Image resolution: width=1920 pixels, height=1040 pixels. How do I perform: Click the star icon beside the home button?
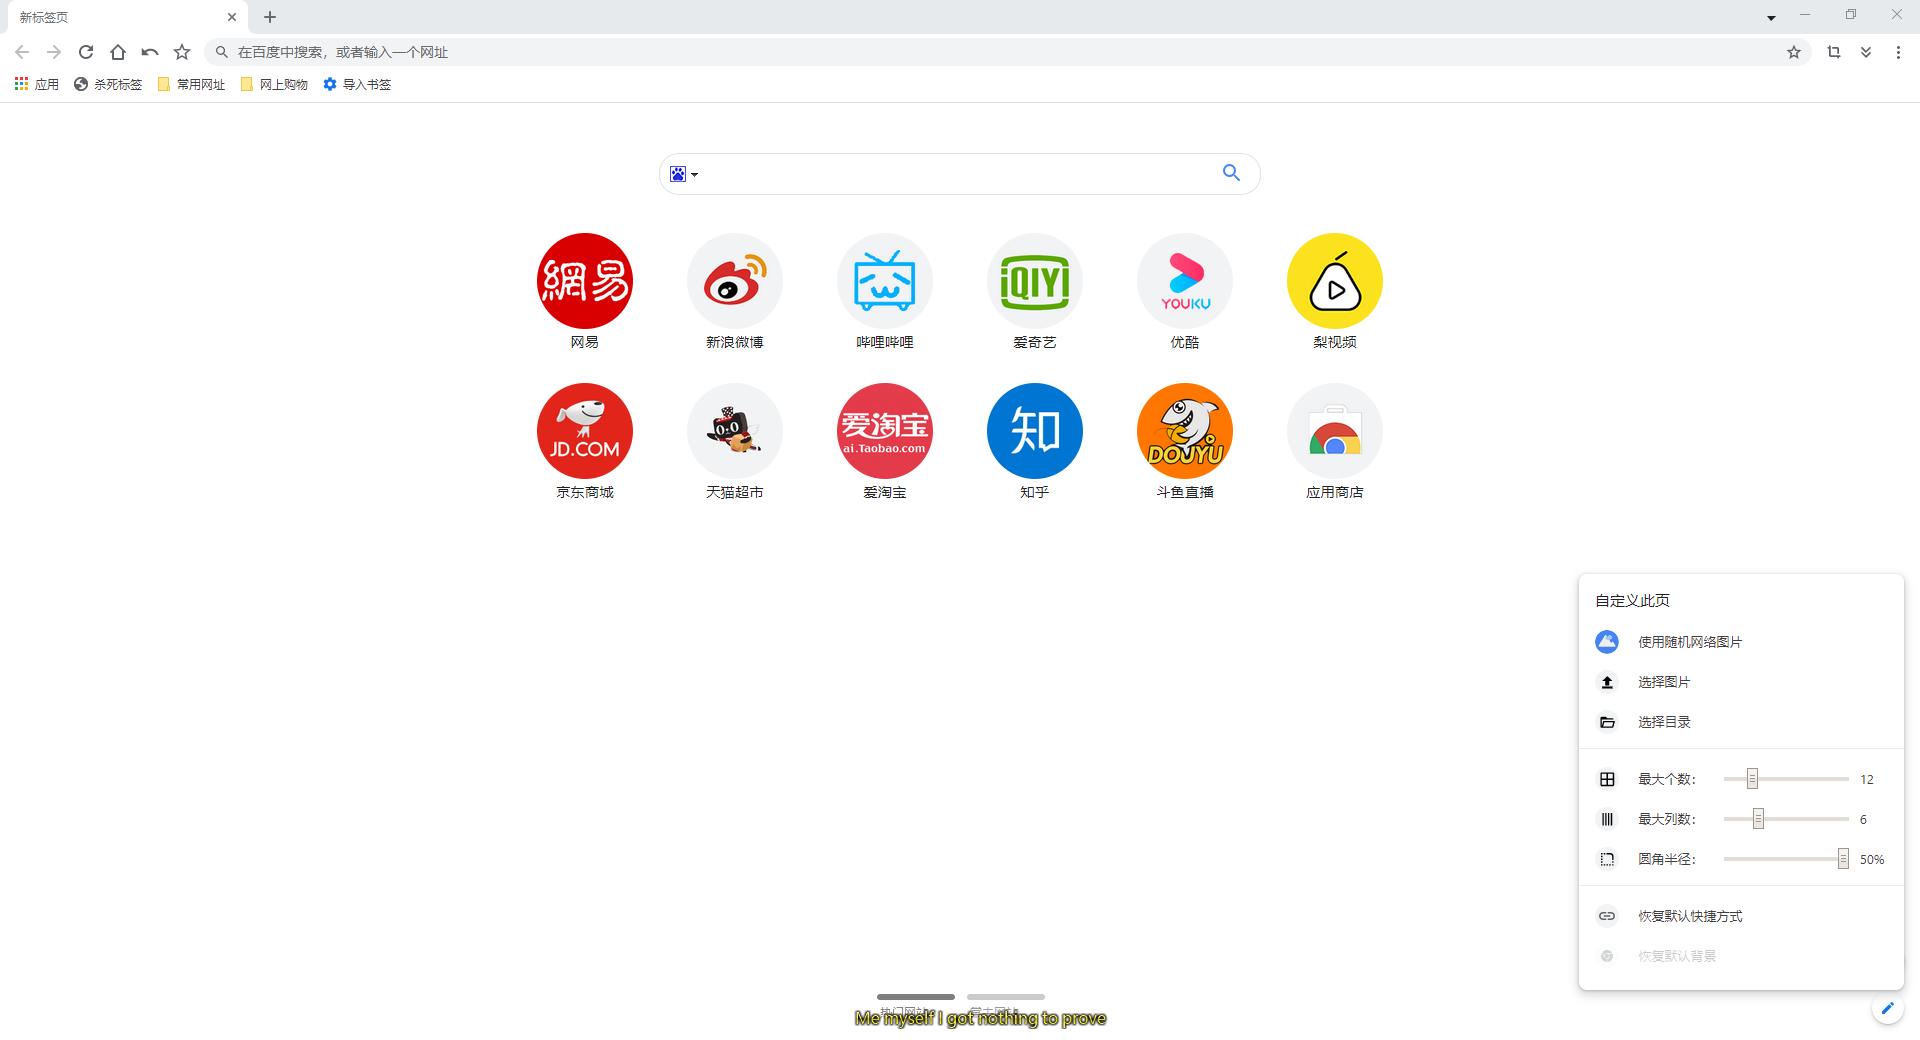point(182,52)
